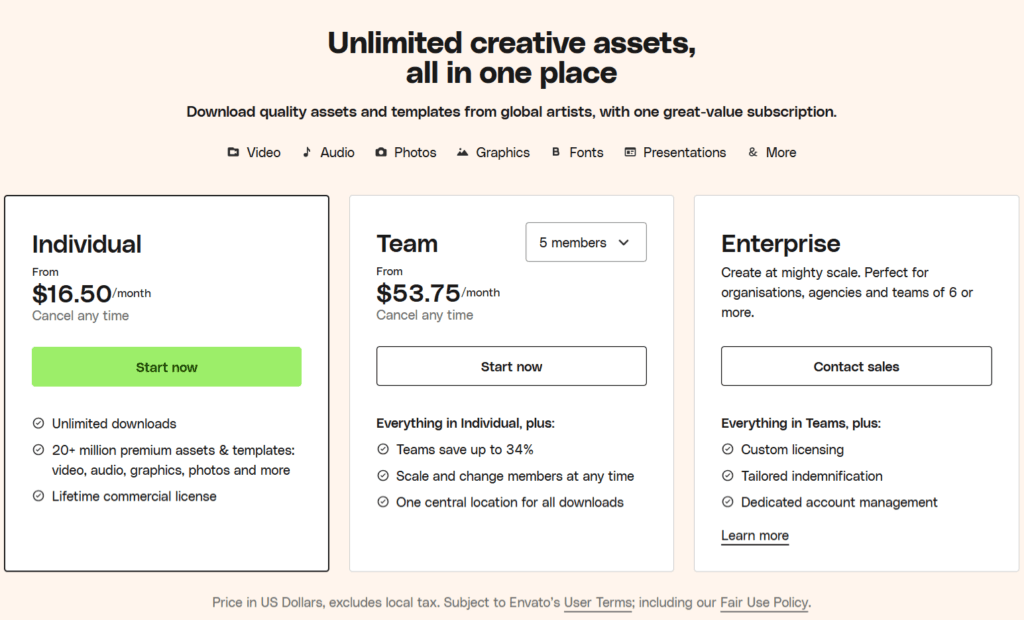This screenshot has height=620, width=1024.
Task: Click the Graphics category icon
Action: click(x=462, y=152)
